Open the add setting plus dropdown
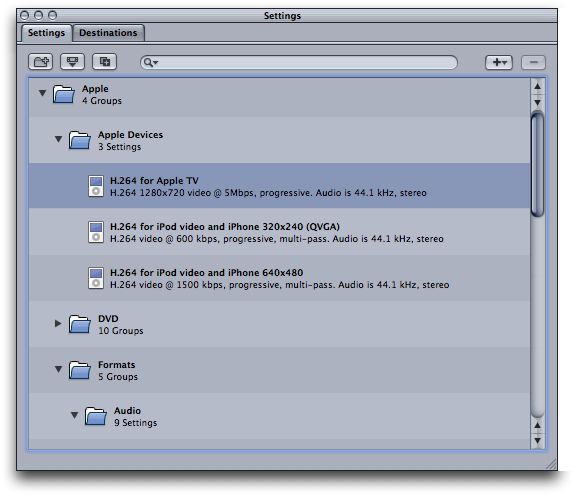This screenshot has width=574, height=495. point(499,62)
